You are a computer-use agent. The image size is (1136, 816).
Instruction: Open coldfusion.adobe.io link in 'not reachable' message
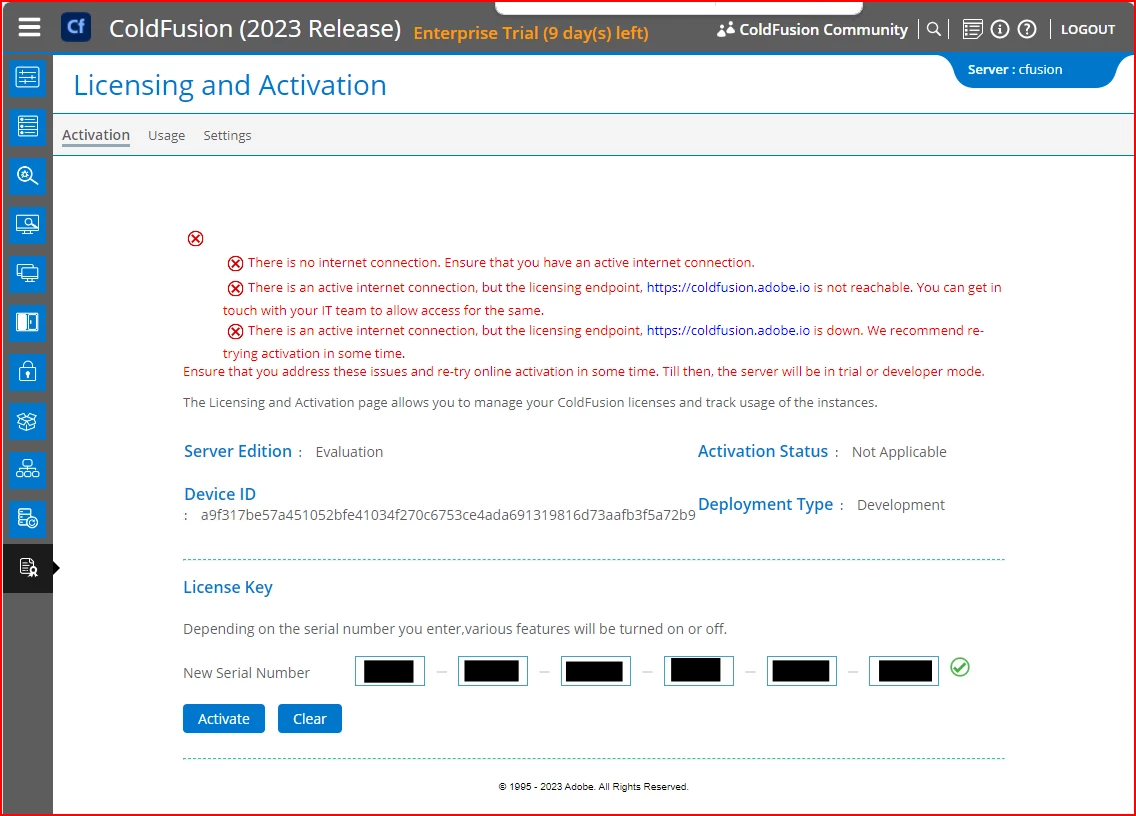(728, 288)
